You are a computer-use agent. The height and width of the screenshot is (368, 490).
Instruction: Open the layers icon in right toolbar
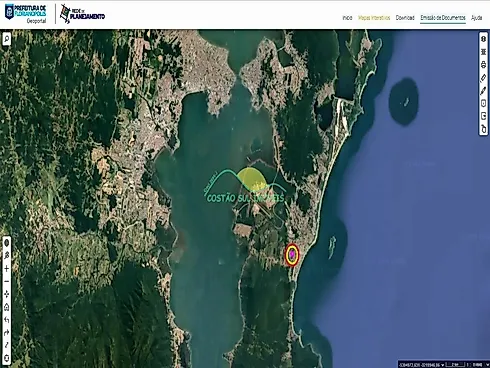coord(484,39)
